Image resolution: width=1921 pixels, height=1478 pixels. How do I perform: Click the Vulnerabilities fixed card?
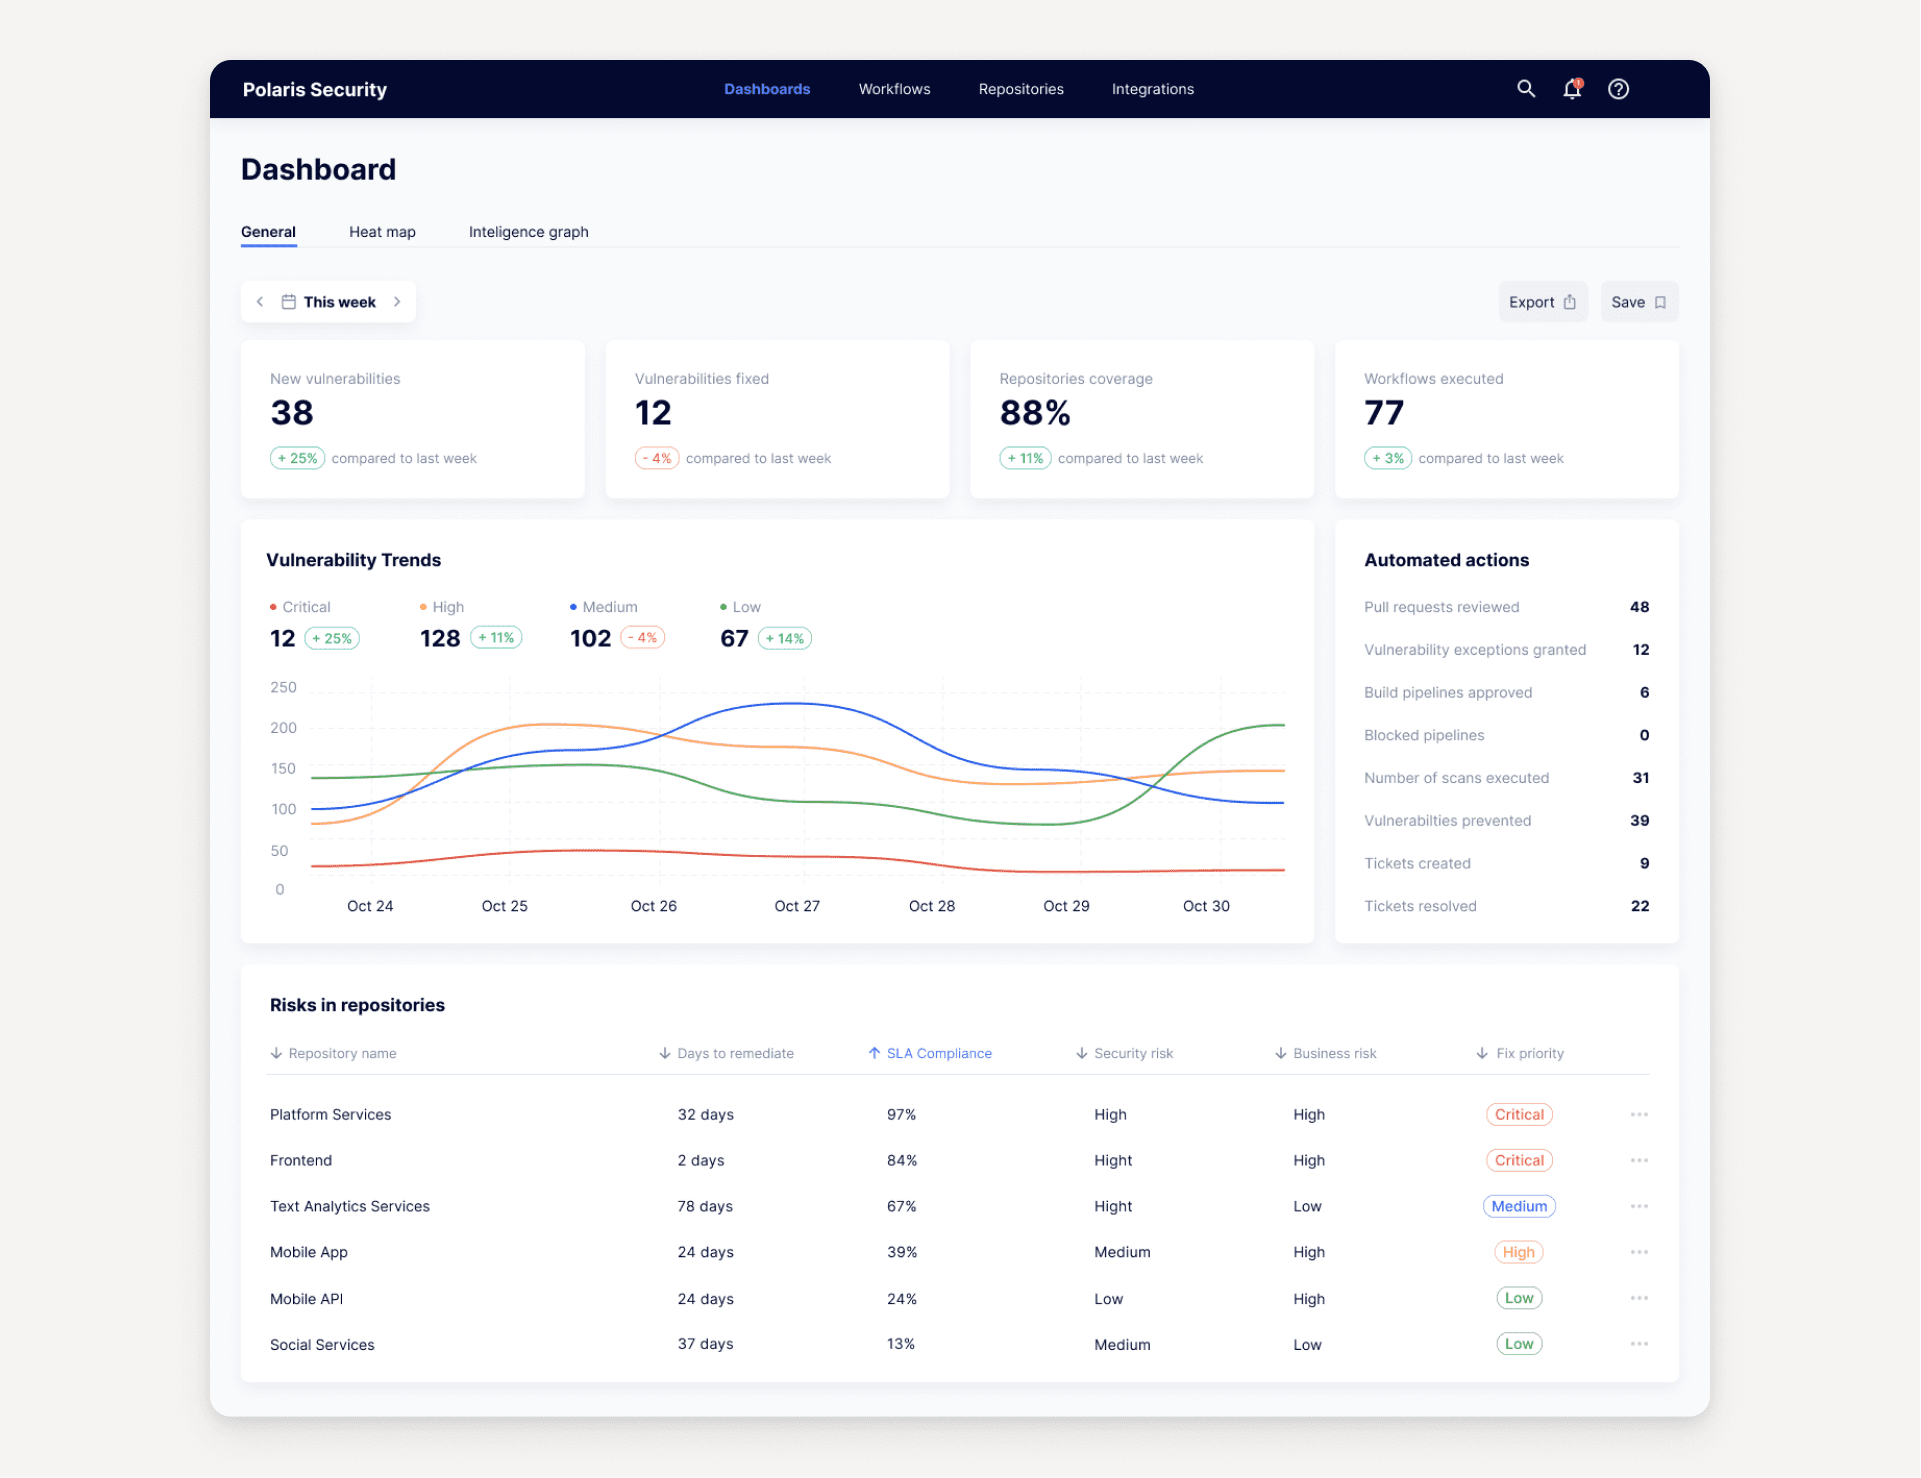point(777,419)
